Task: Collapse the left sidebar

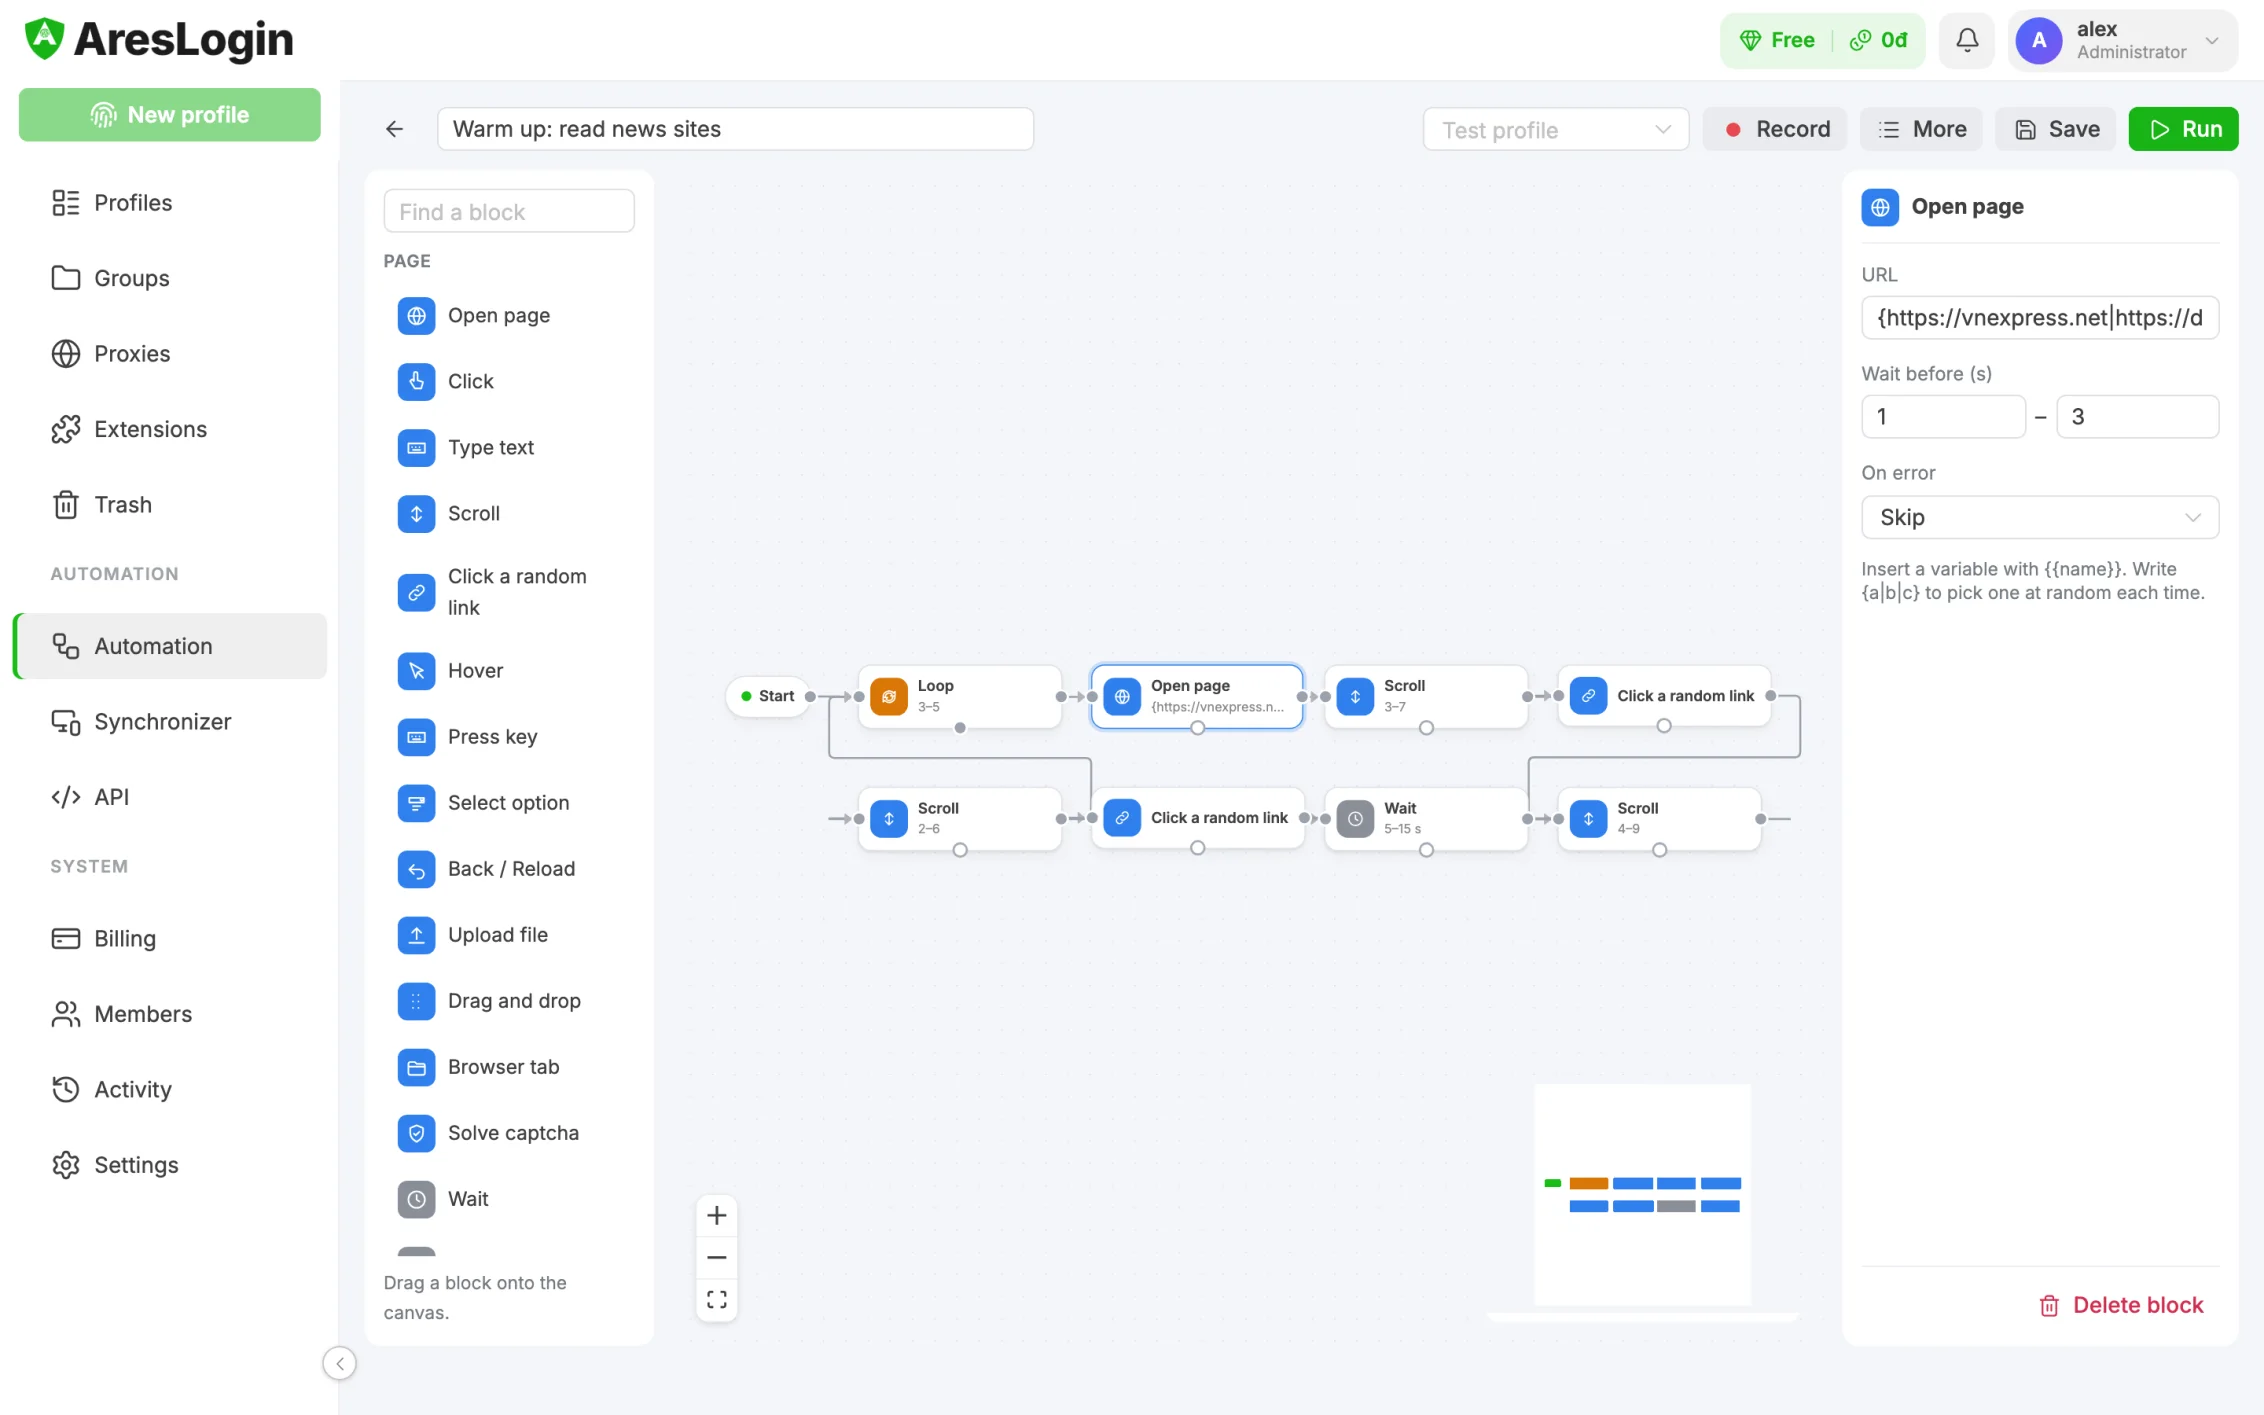Action: [340, 1363]
